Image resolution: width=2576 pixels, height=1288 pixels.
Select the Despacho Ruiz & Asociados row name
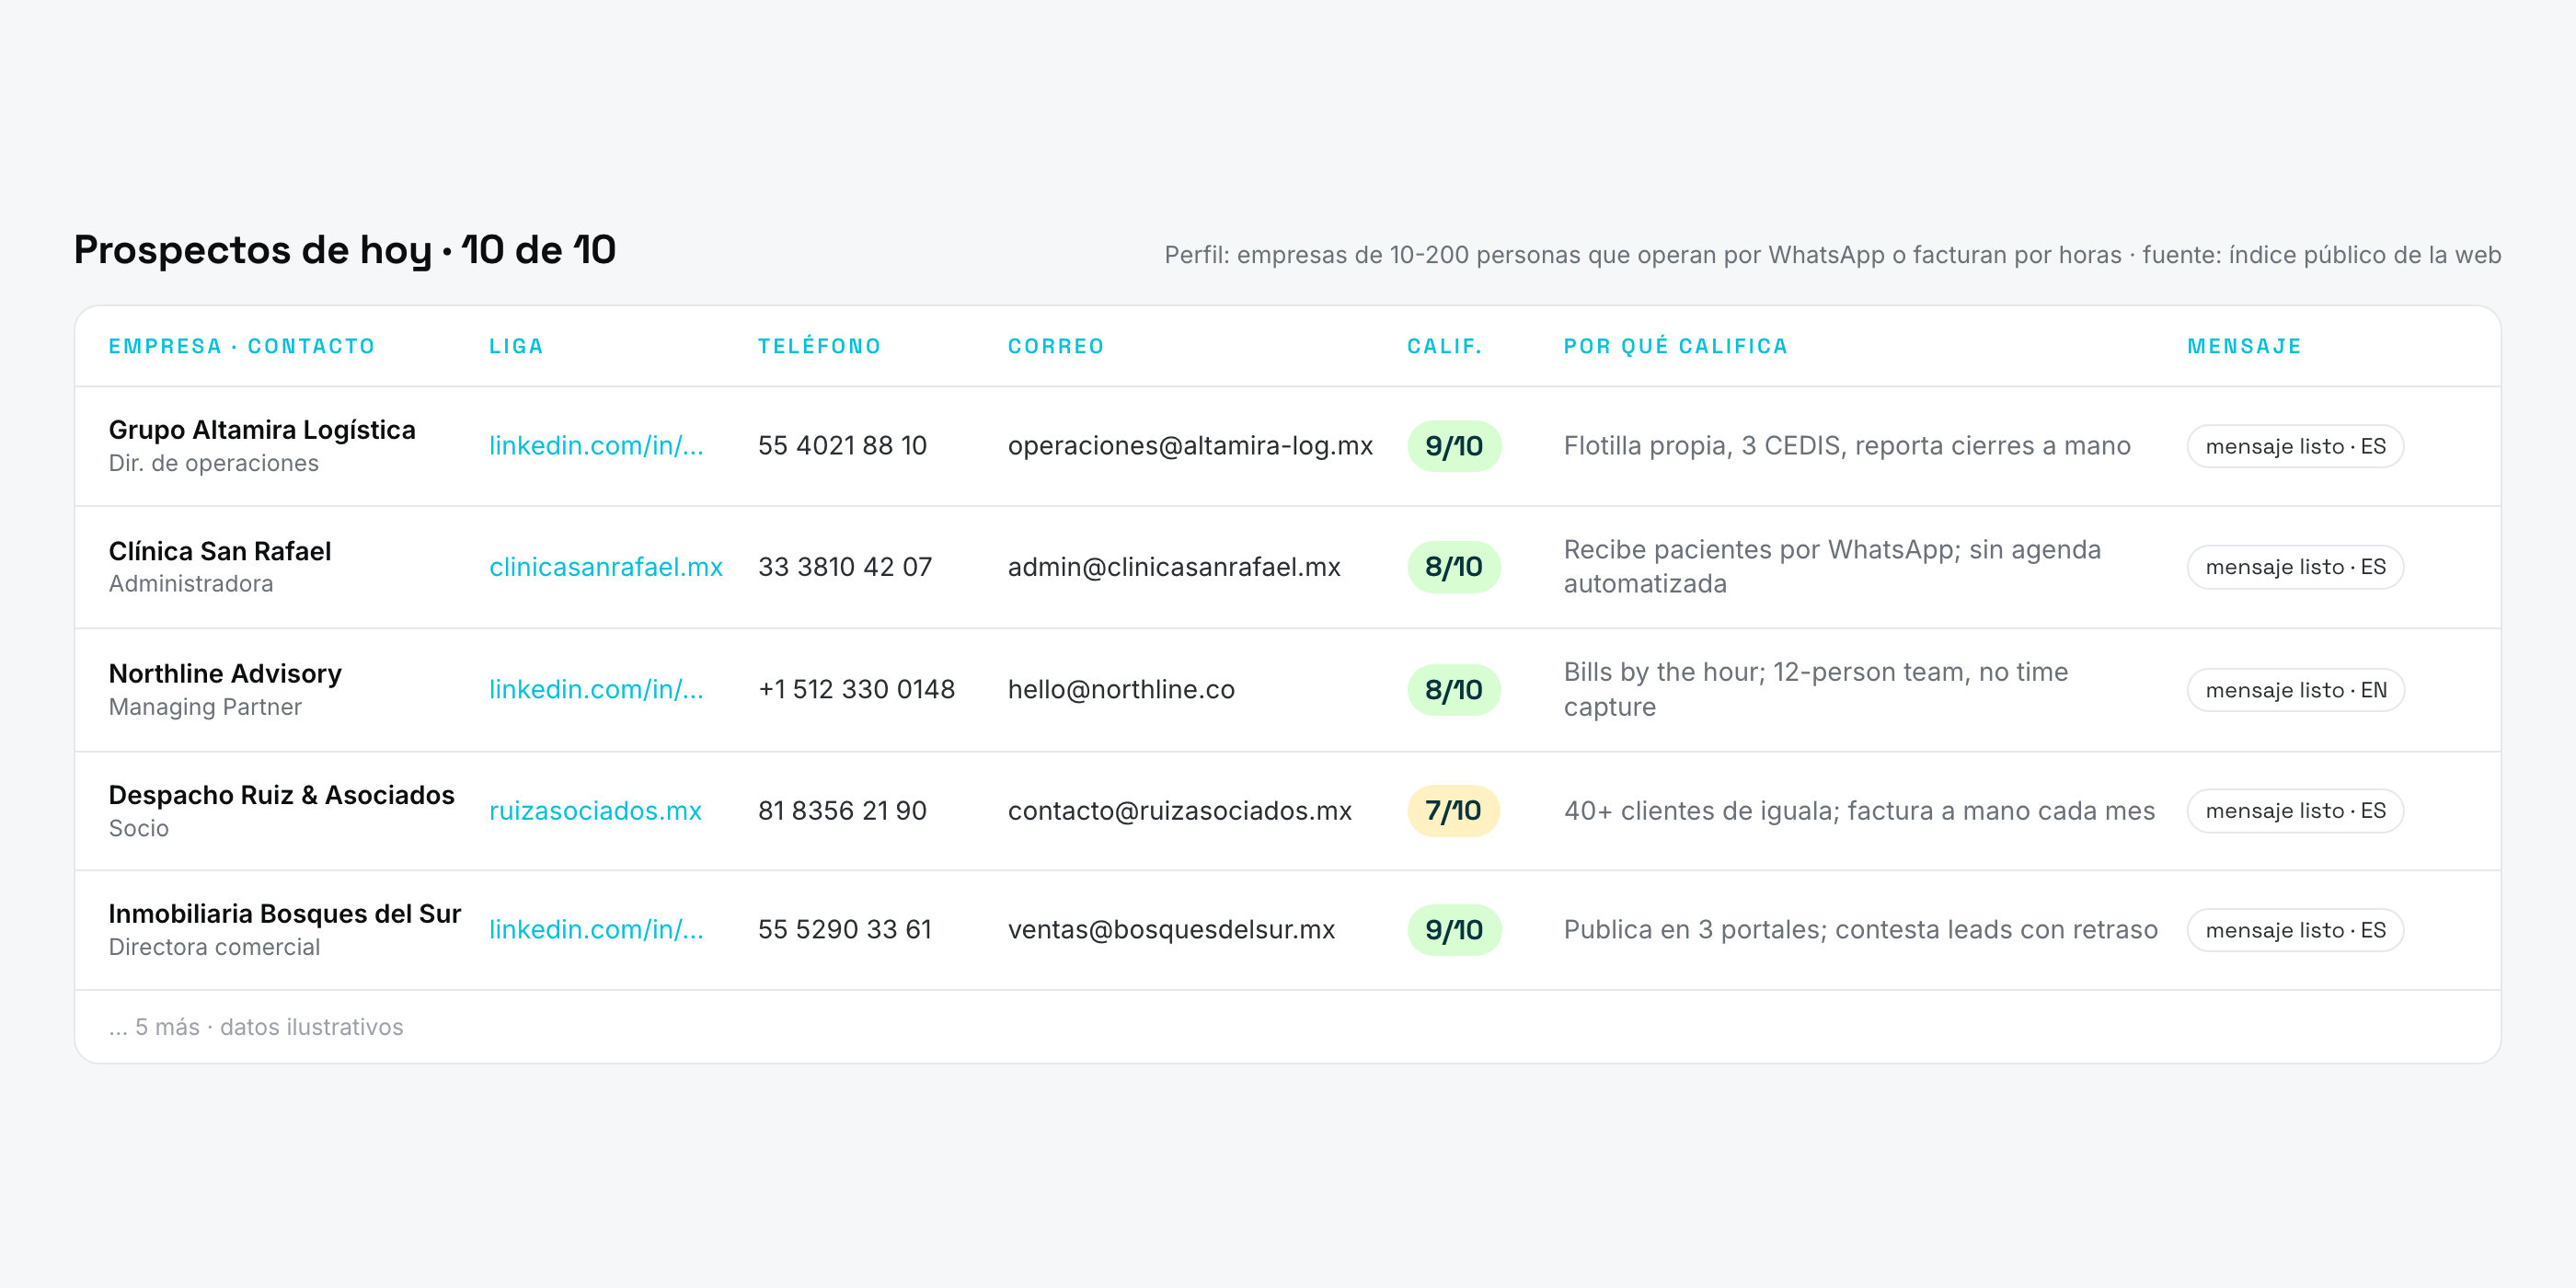pyautogui.click(x=281, y=795)
